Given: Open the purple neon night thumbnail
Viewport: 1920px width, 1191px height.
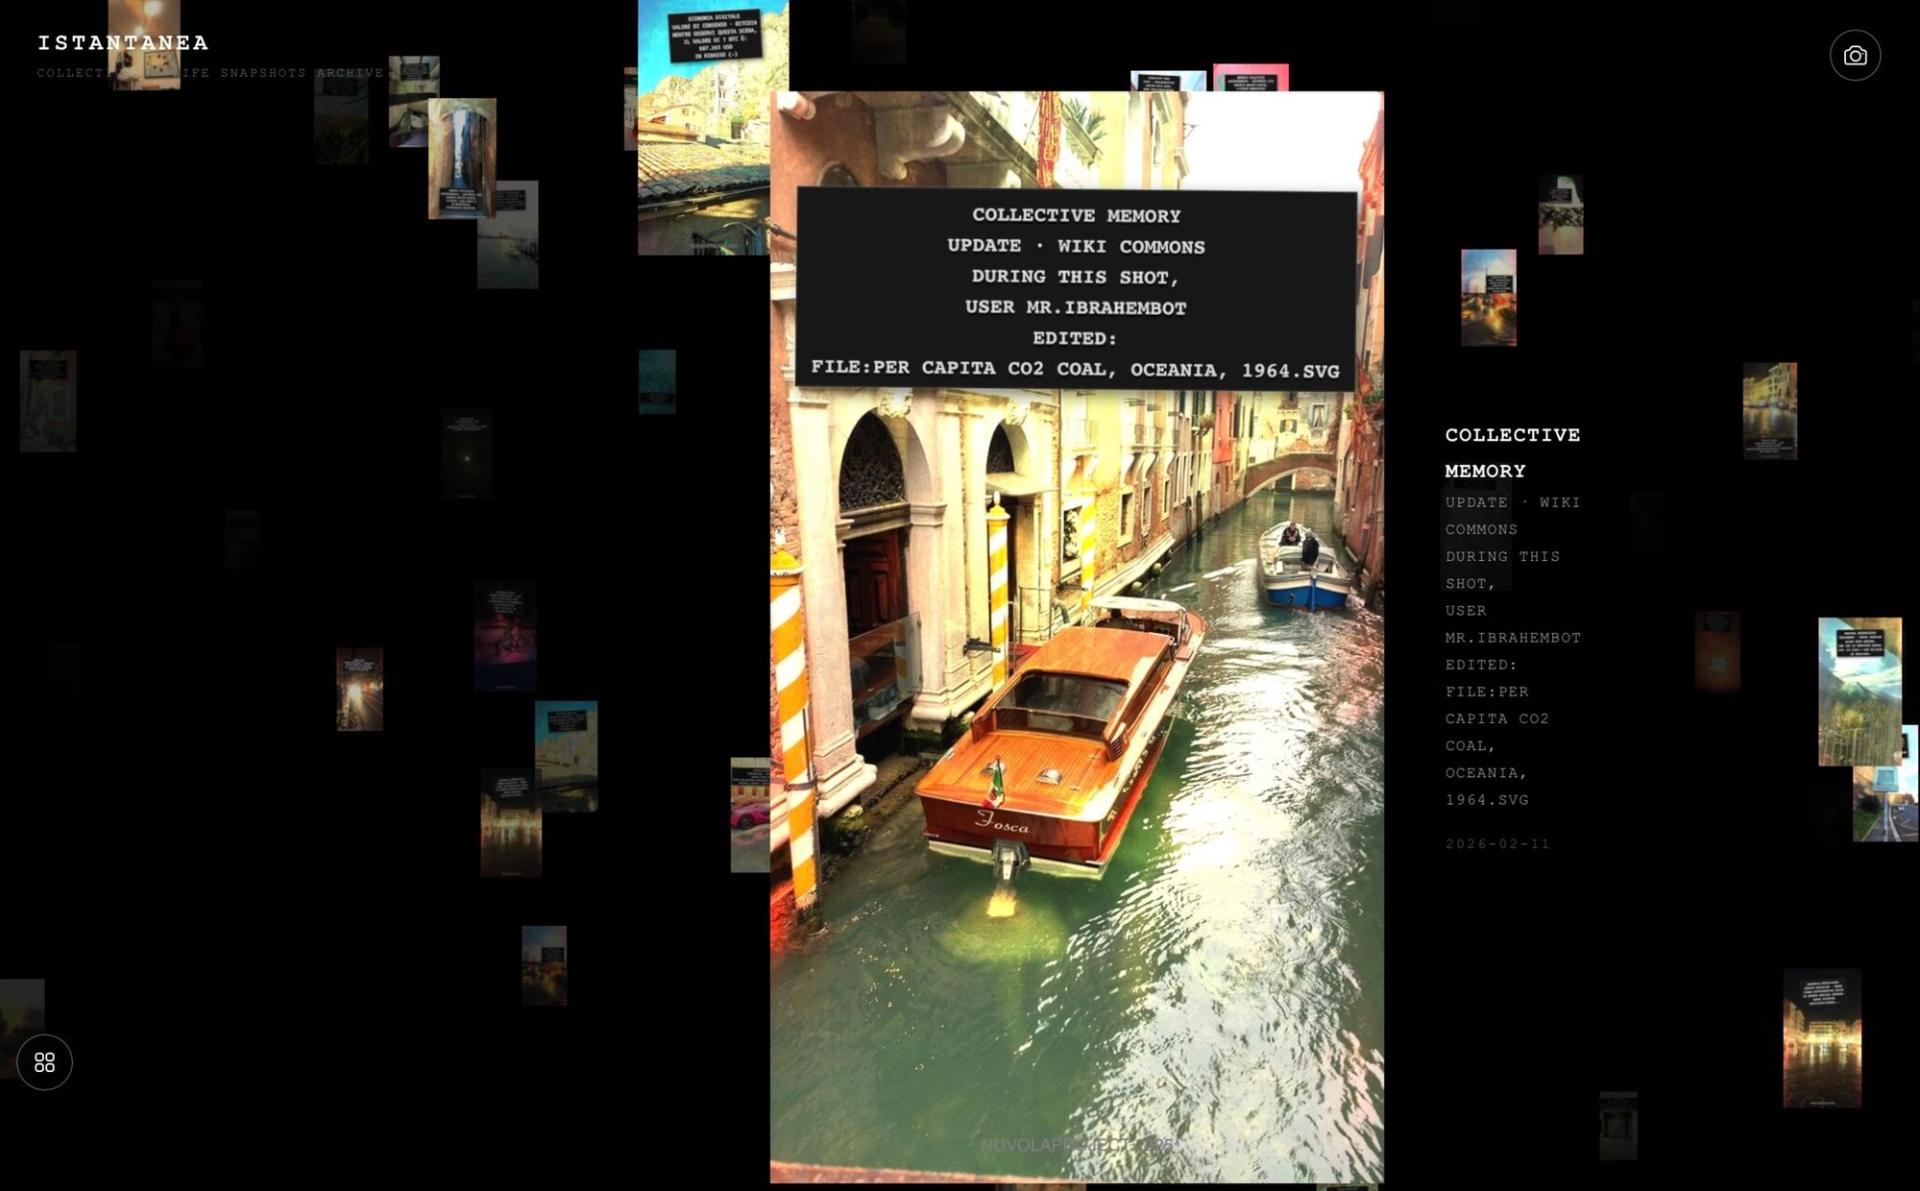Looking at the screenshot, I should pos(505,636).
